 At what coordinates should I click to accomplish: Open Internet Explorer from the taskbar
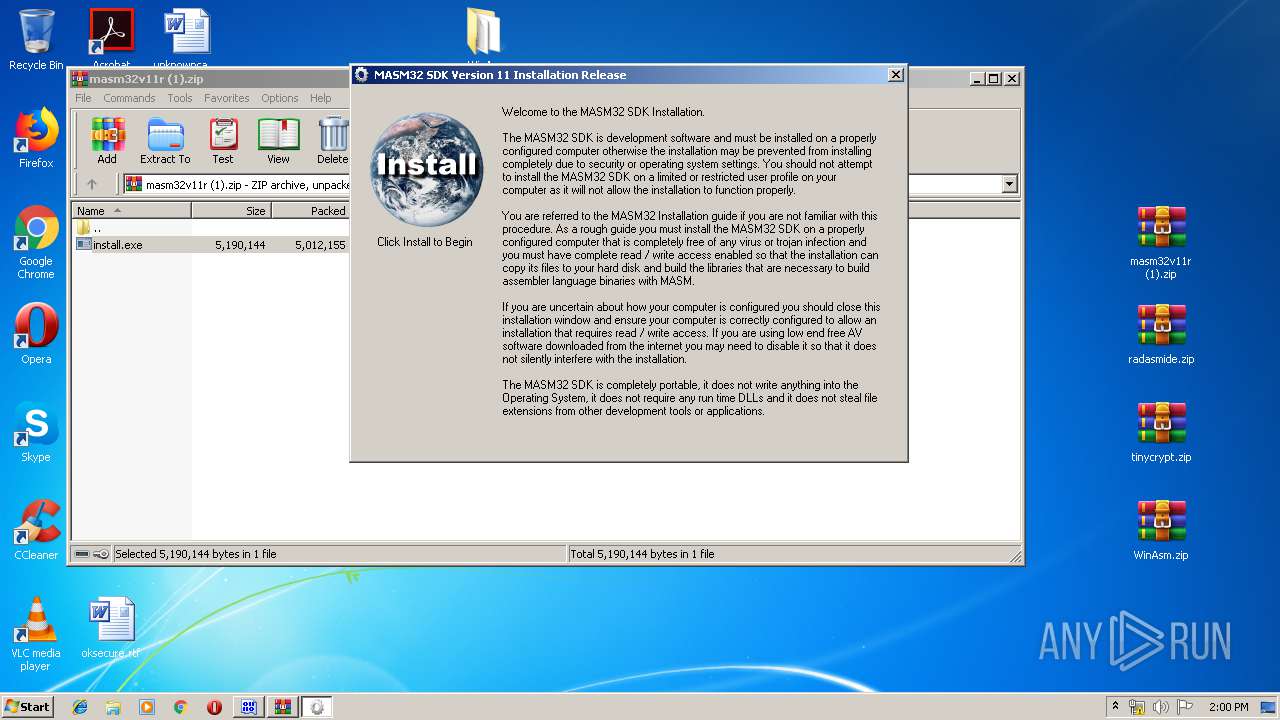coord(80,707)
